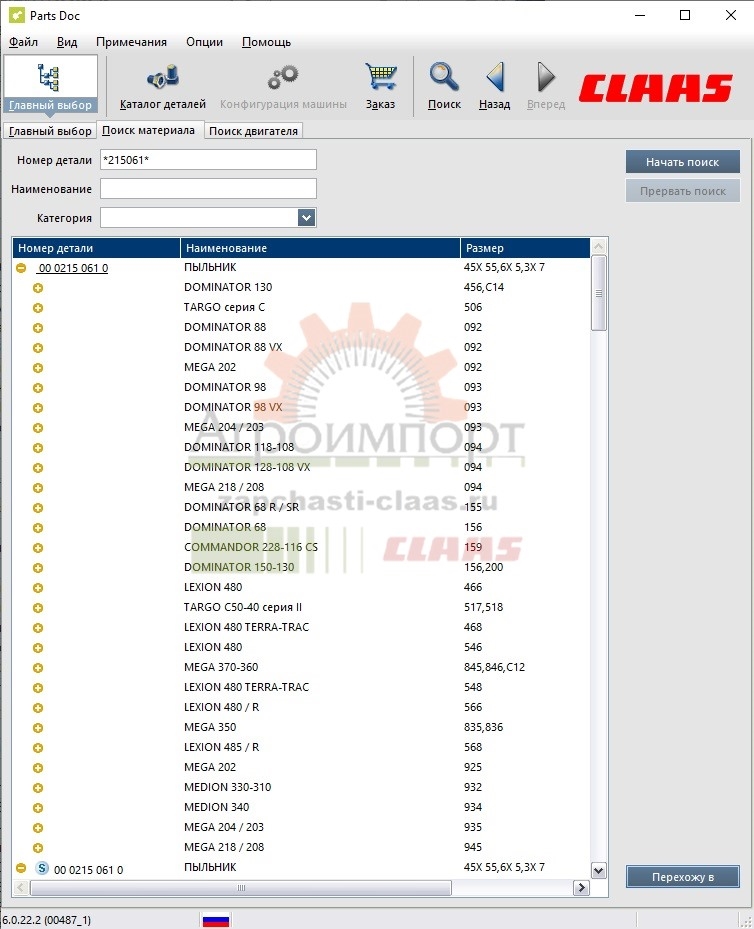Open the Примечания menu
The width and height of the screenshot is (754, 929).
[x=131, y=42]
